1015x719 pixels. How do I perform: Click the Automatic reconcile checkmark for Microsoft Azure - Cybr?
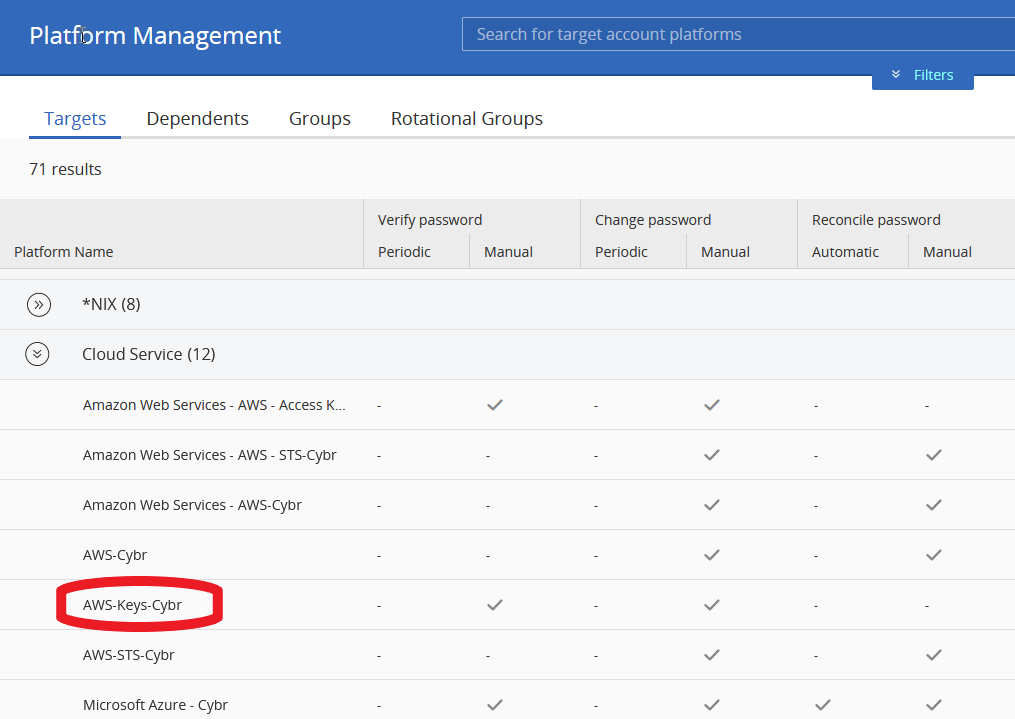click(x=821, y=704)
